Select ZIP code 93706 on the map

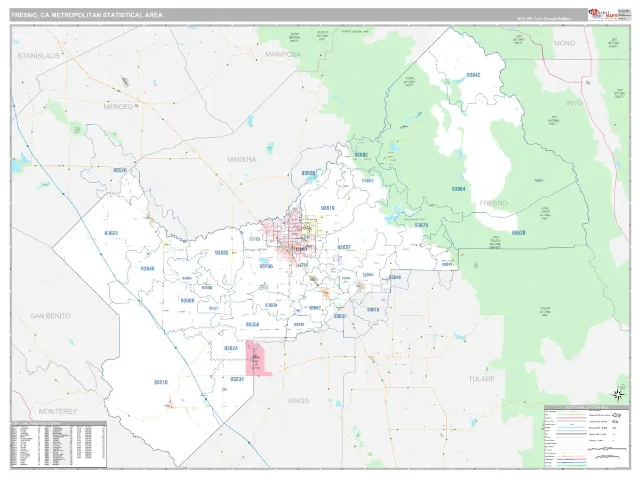266,266
